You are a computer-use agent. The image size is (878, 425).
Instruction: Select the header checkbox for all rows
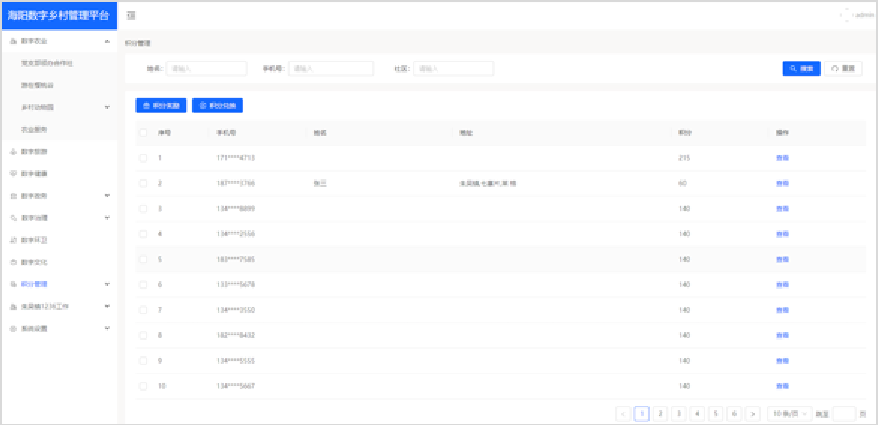tap(143, 133)
